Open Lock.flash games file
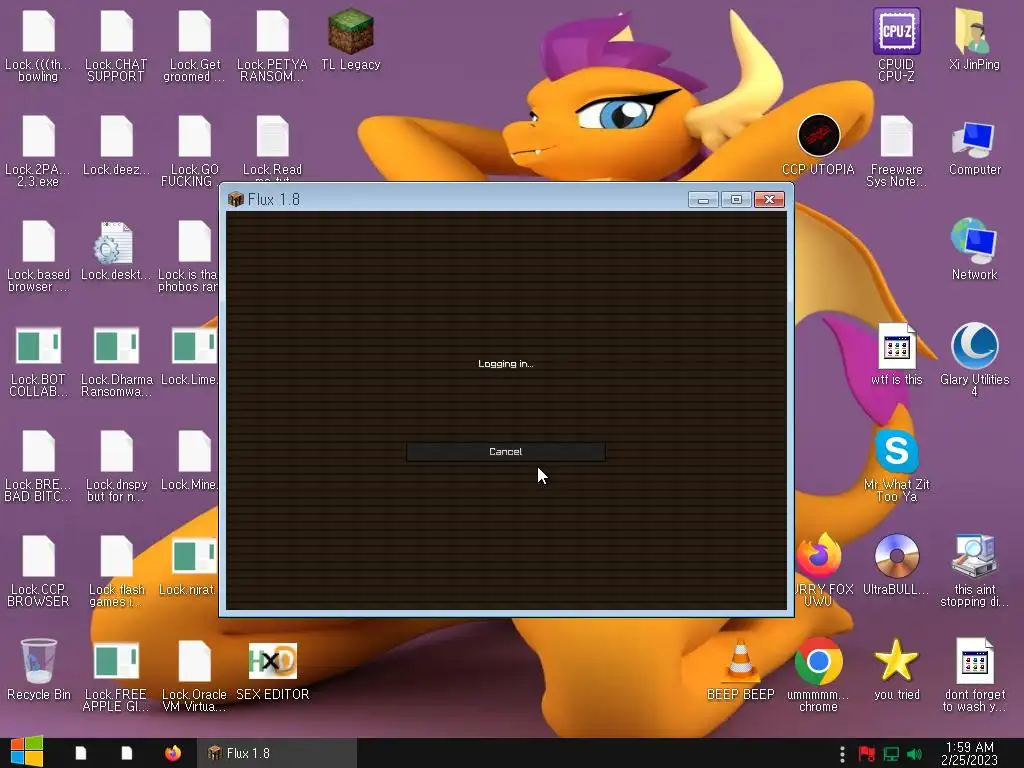Image resolution: width=1024 pixels, height=768 pixels. 116,571
